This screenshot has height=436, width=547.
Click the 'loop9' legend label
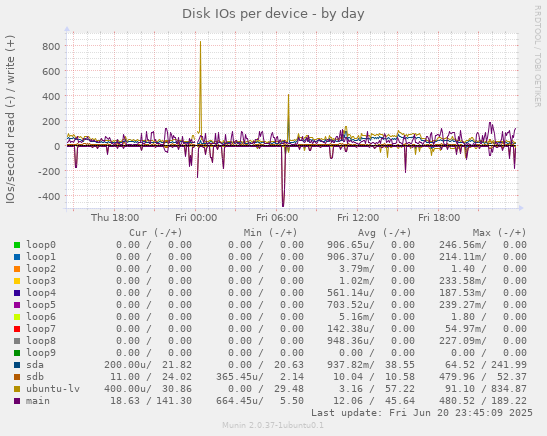pos(41,353)
